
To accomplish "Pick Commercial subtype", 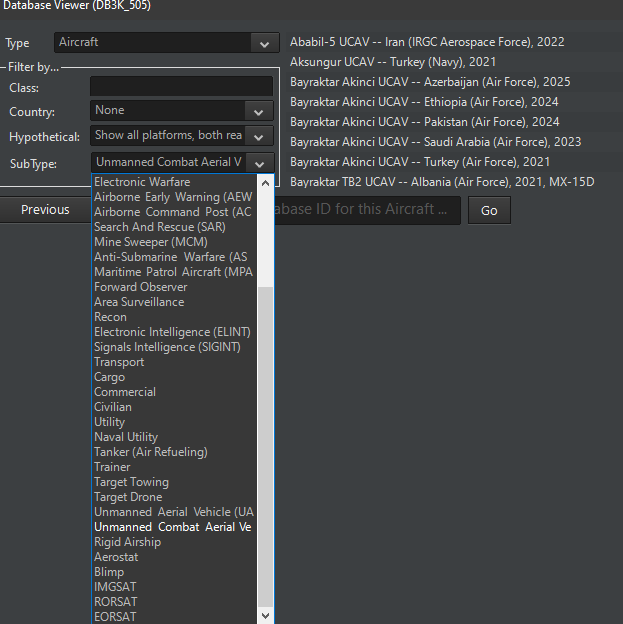I will [174, 392].
